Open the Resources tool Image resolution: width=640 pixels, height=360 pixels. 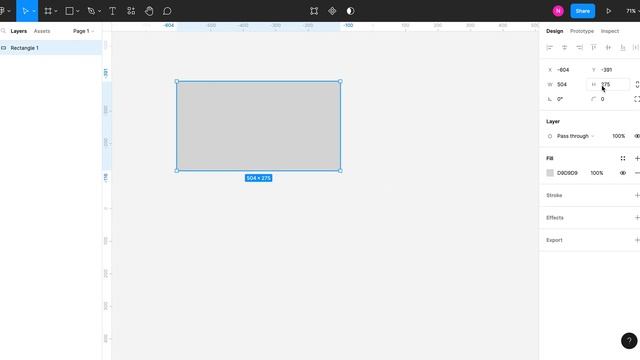click(131, 11)
